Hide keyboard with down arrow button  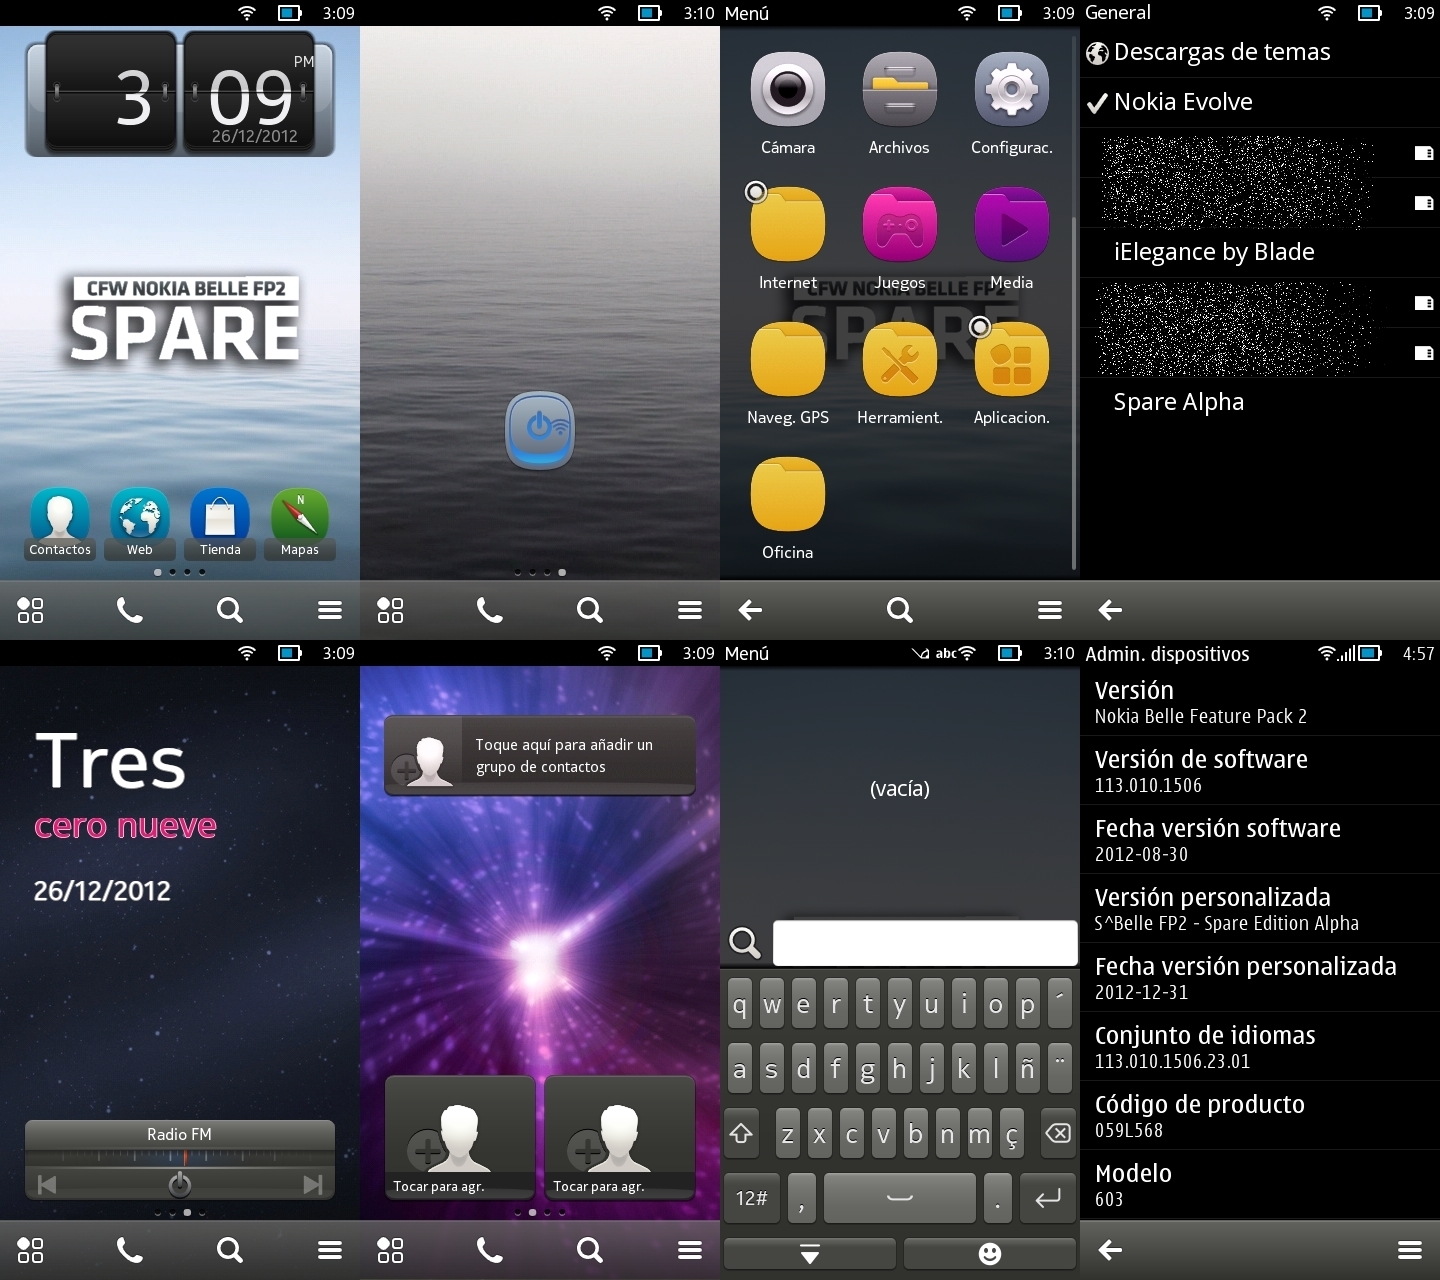[x=810, y=1254]
